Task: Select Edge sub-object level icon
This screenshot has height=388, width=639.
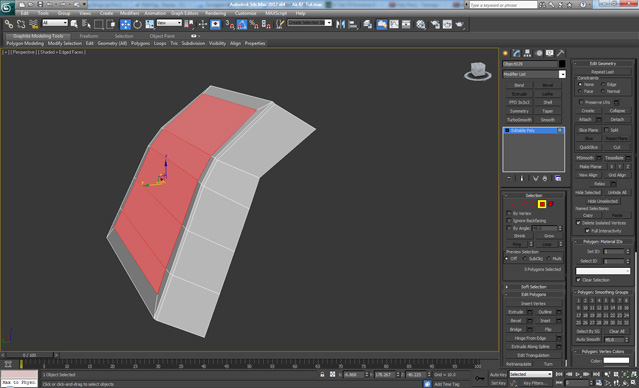Action: 524,204
